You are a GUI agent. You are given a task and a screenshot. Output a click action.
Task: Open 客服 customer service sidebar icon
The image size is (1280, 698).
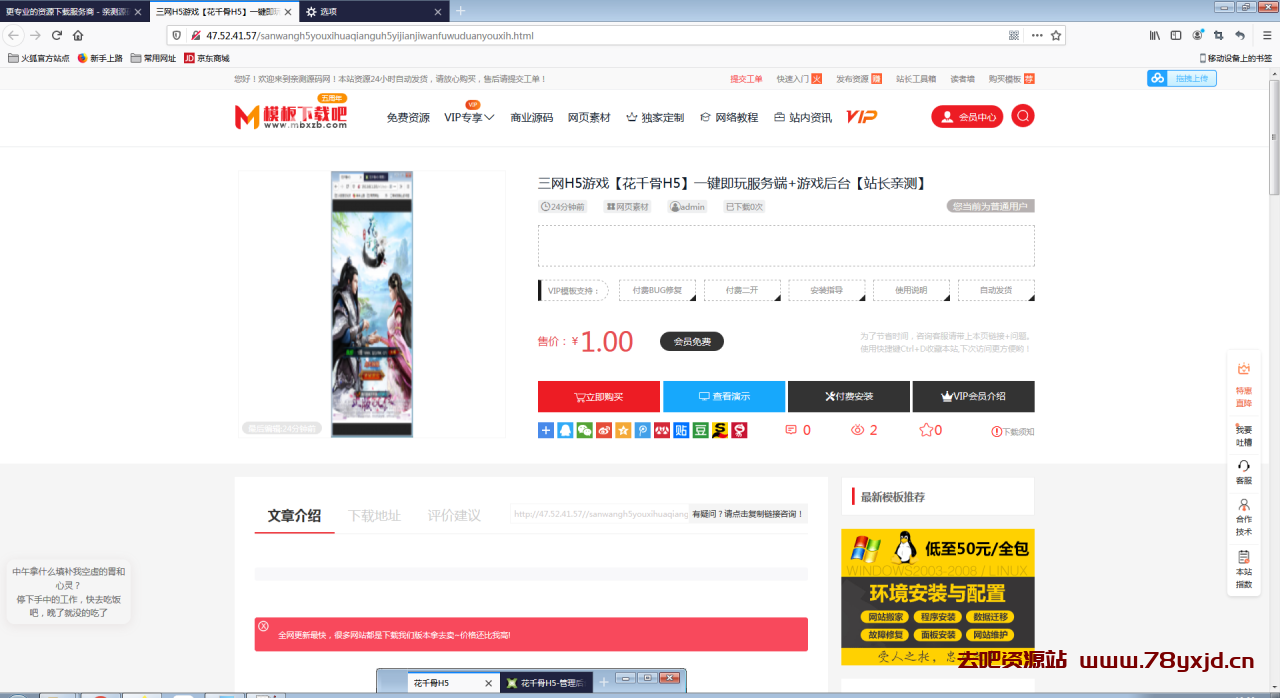pos(1244,472)
